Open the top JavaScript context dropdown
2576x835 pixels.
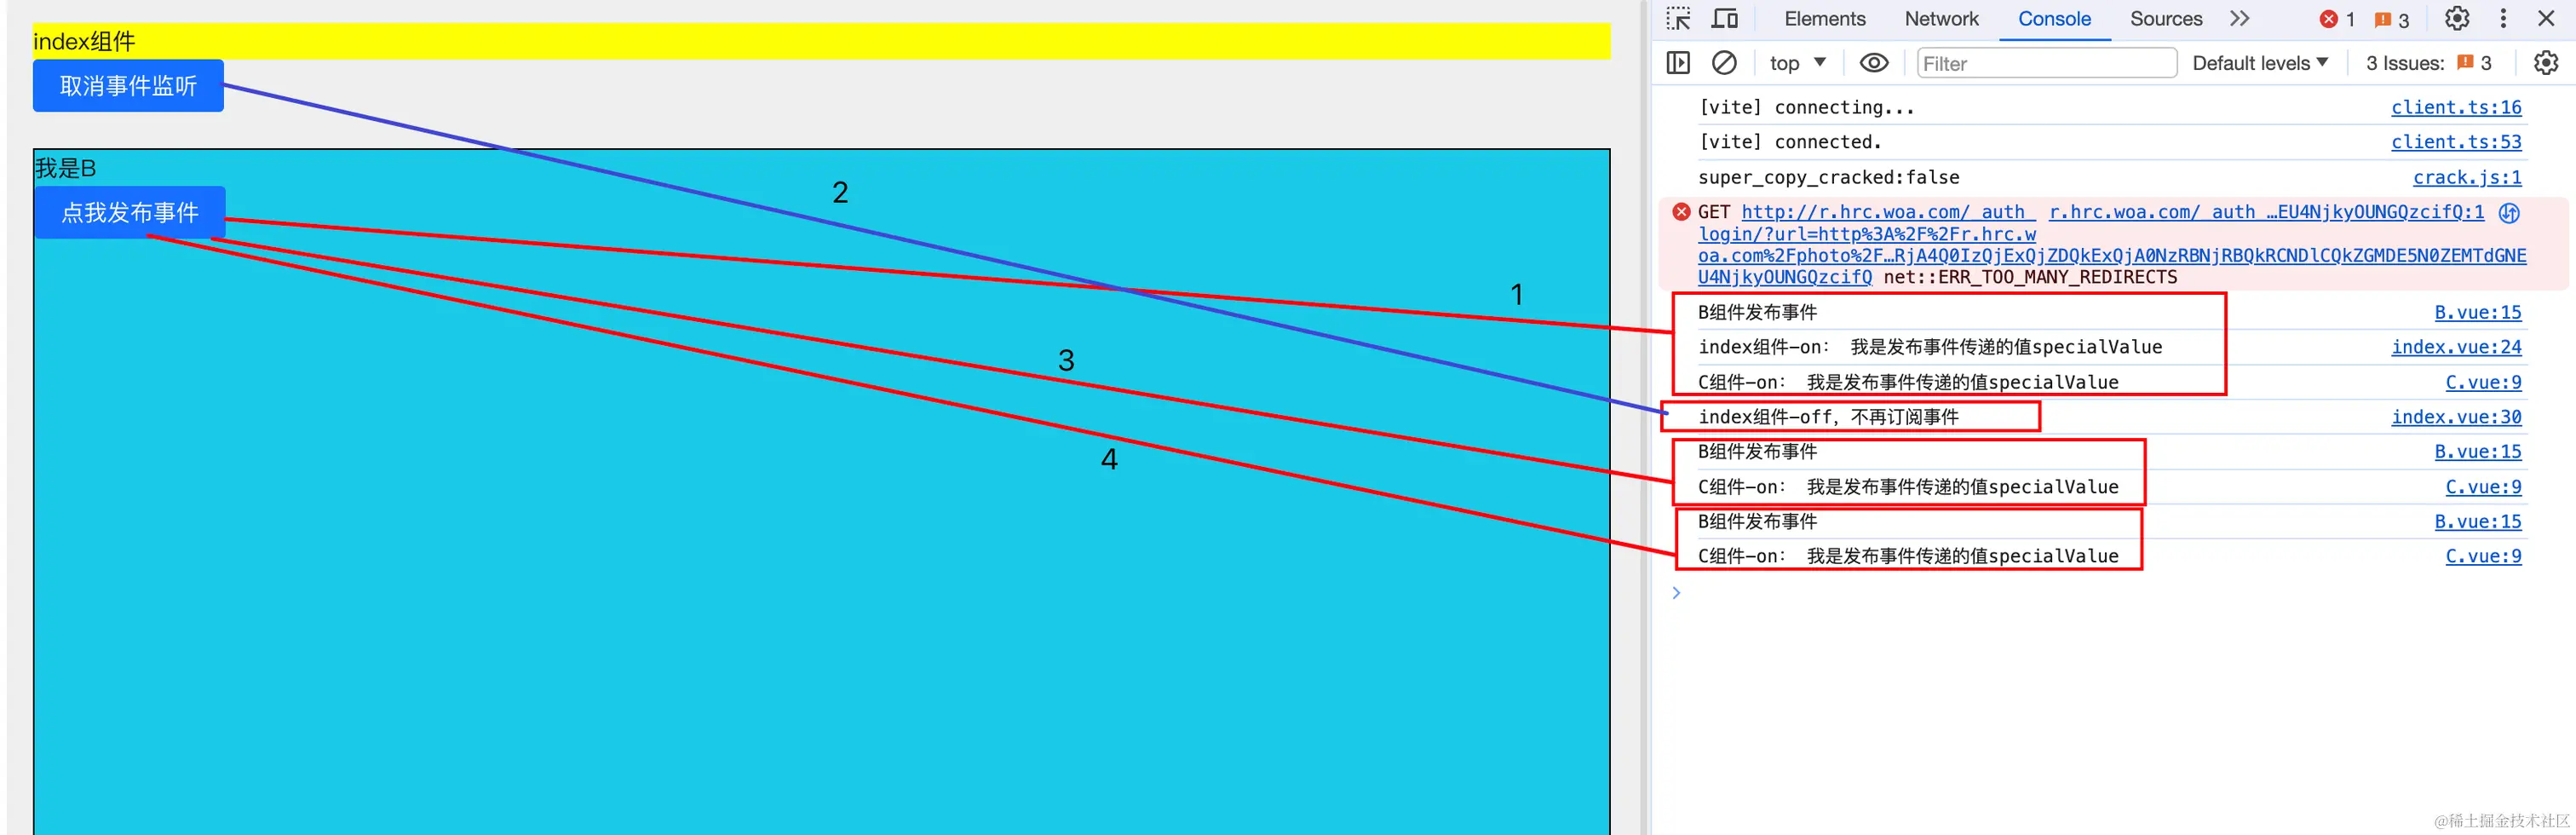click(1797, 63)
